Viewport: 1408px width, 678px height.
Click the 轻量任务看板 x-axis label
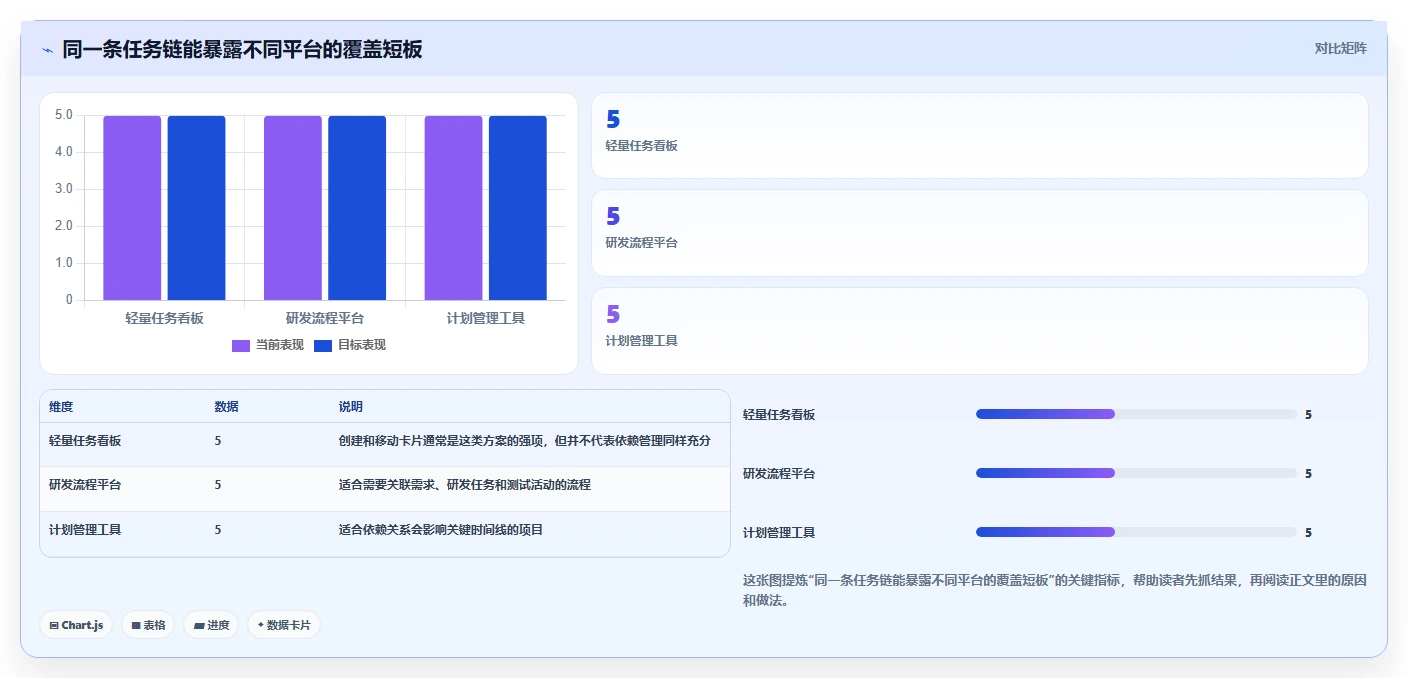[164, 318]
